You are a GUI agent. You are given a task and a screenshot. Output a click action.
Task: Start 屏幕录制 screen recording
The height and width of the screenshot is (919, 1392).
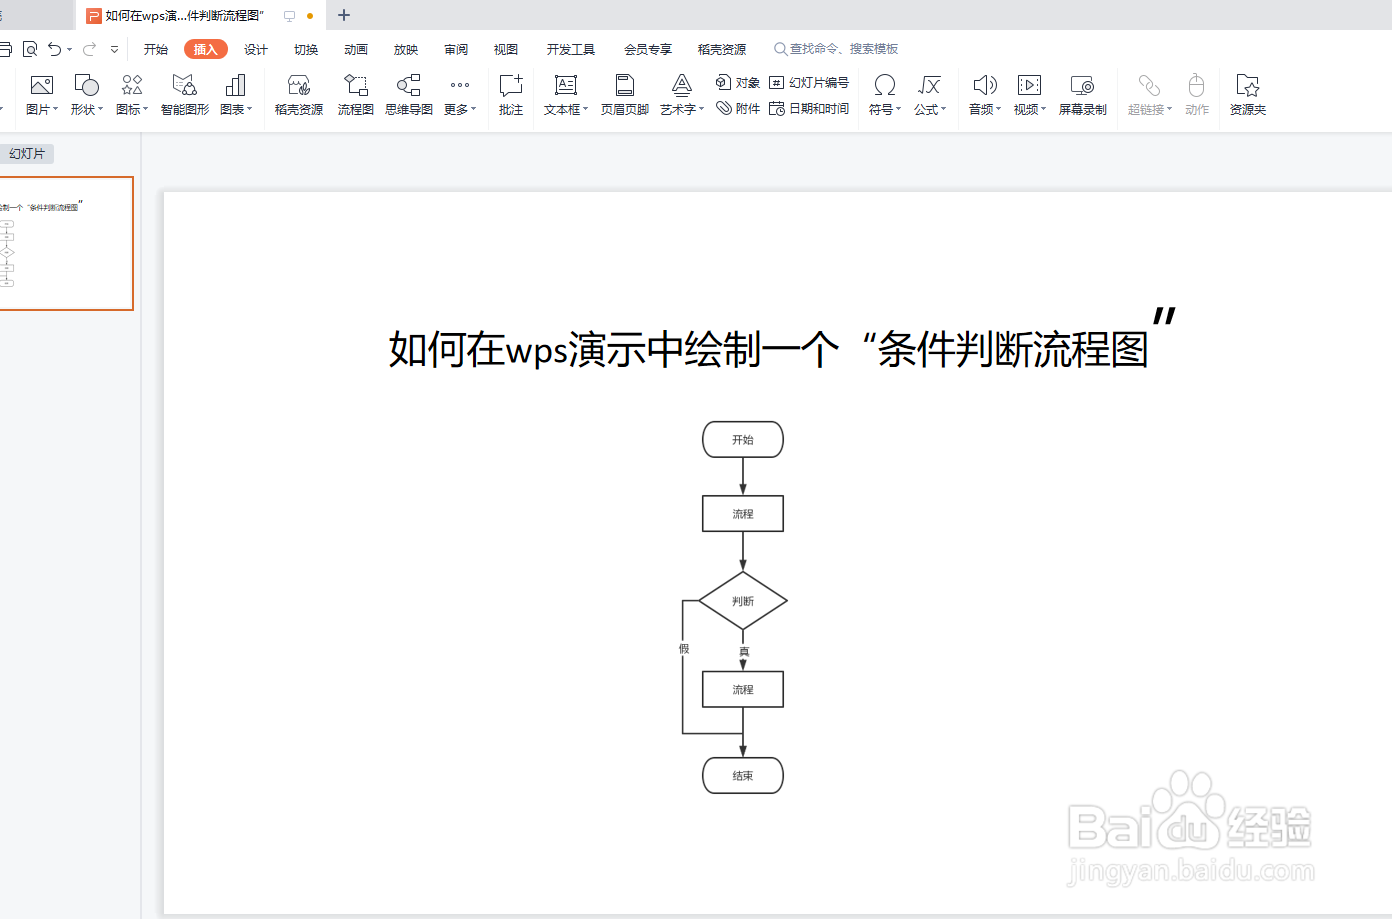pyautogui.click(x=1083, y=95)
